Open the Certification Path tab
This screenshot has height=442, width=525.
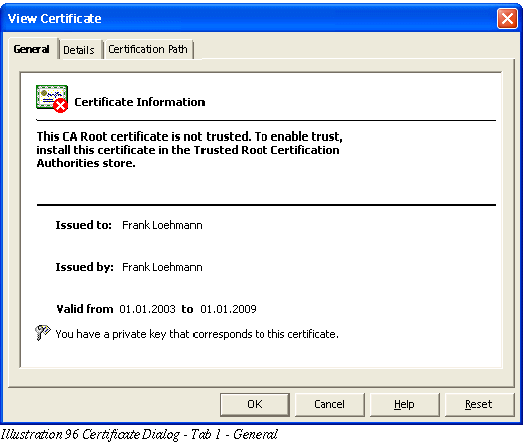click(148, 49)
